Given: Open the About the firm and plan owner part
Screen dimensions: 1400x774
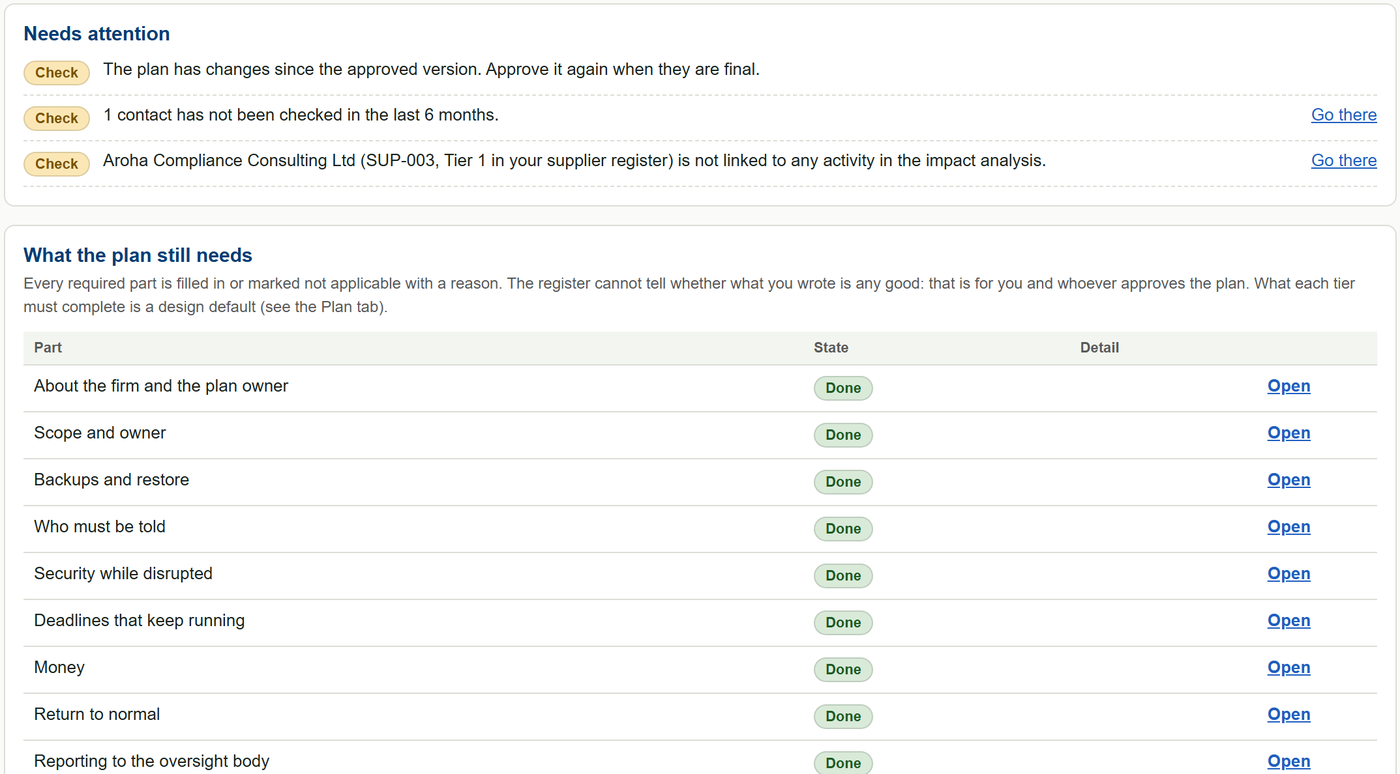Looking at the screenshot, I should click(1288, 386).
